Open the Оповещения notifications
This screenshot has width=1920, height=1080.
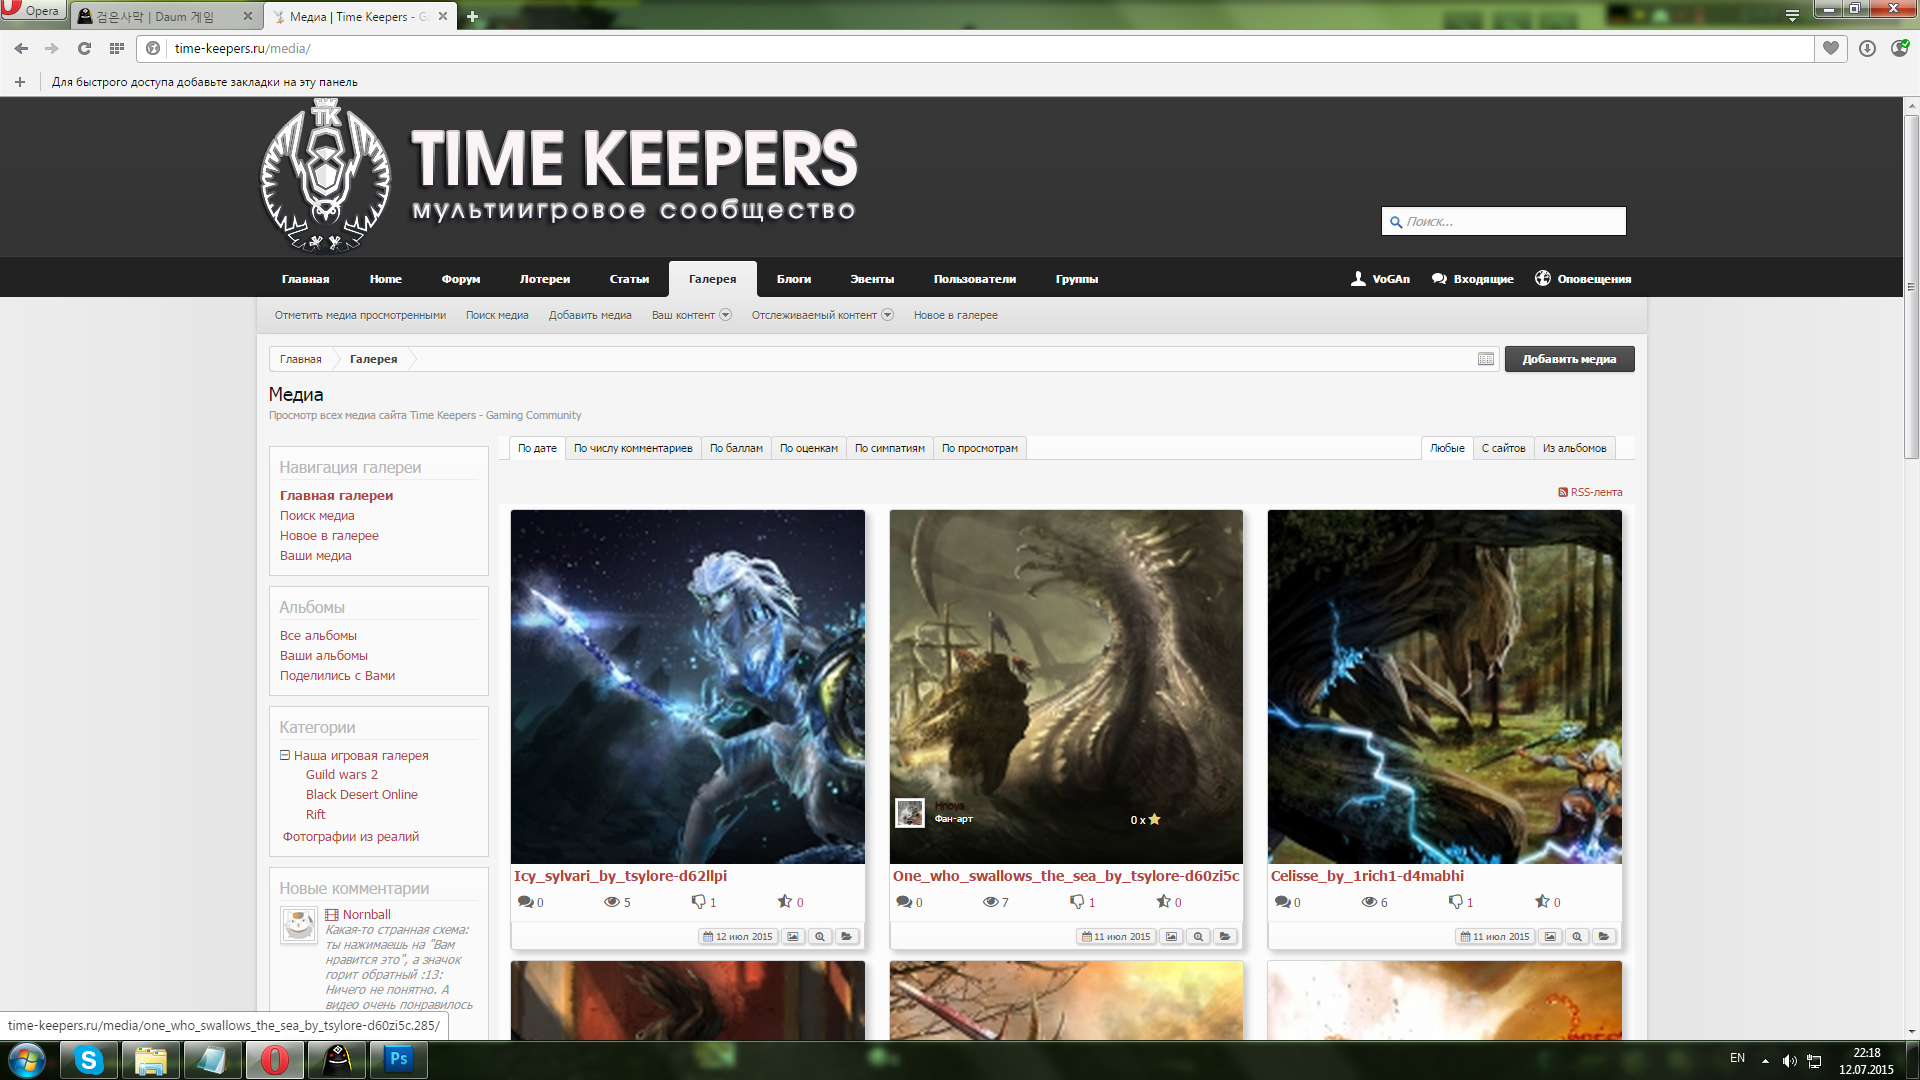pos(1583,279)
